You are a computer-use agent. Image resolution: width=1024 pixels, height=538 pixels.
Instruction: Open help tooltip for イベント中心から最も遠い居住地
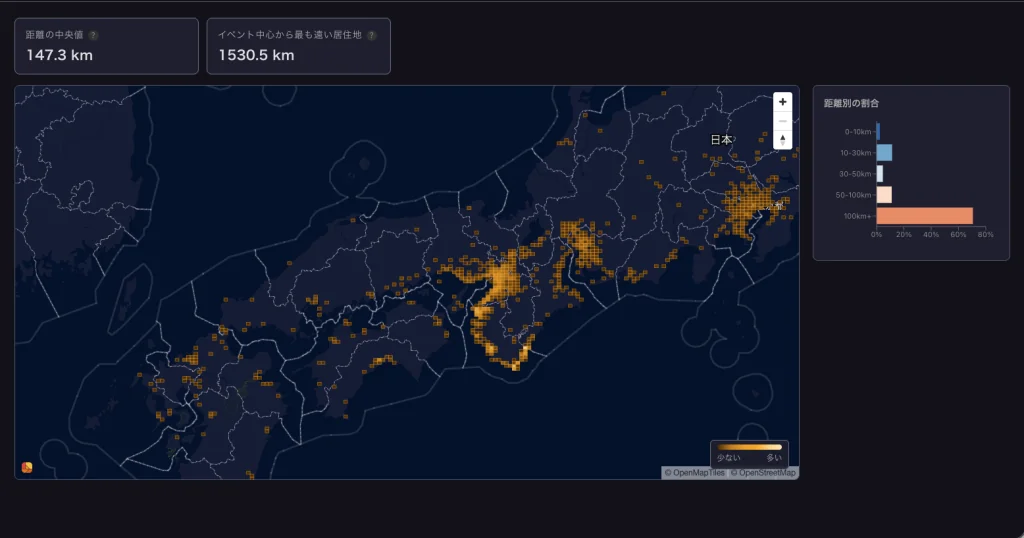(372, 35)
